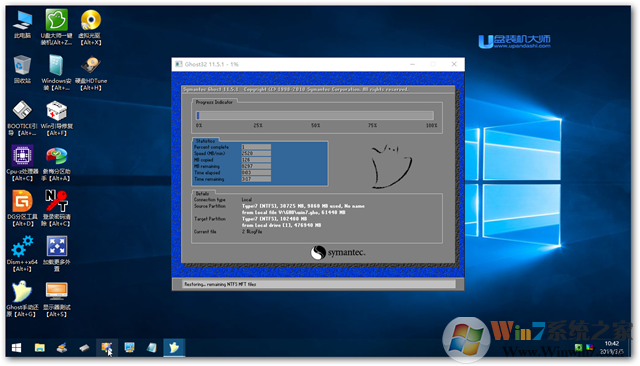
Task: Click the Ghost32 11.5.1 window title bar
Action: [286, 64]
